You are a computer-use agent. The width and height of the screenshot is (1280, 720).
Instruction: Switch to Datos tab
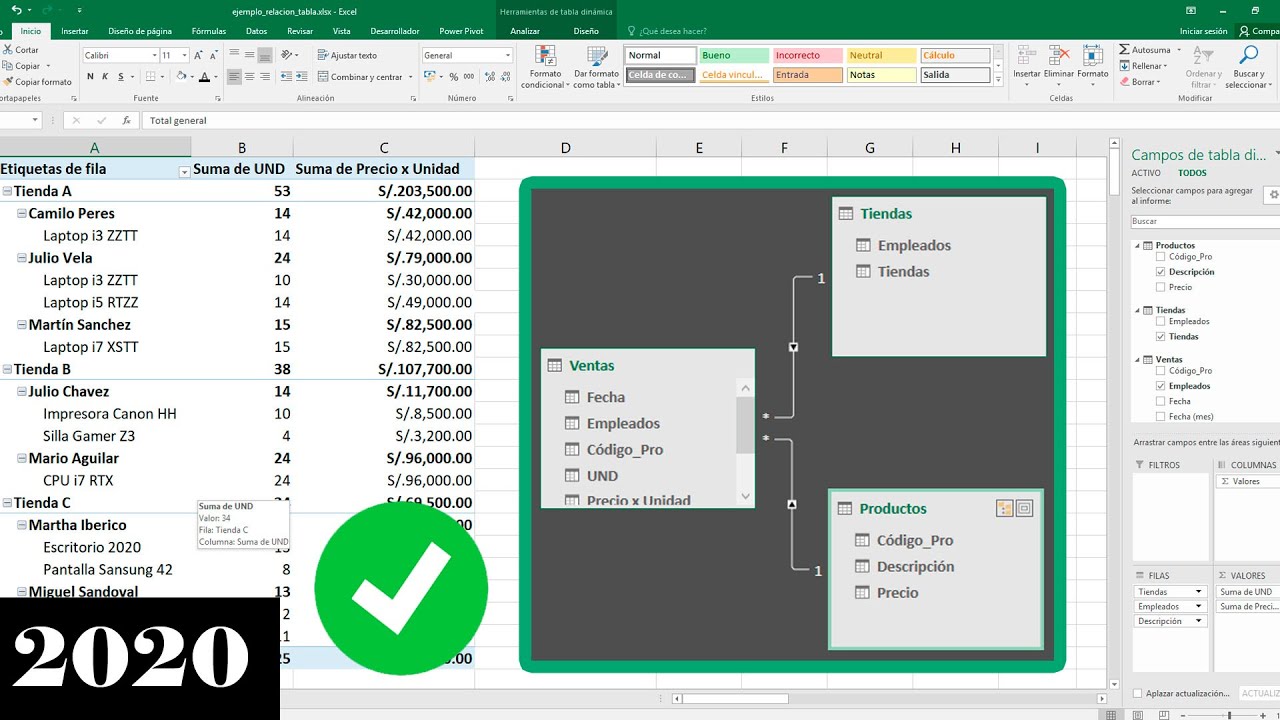[x=257, y=31]
